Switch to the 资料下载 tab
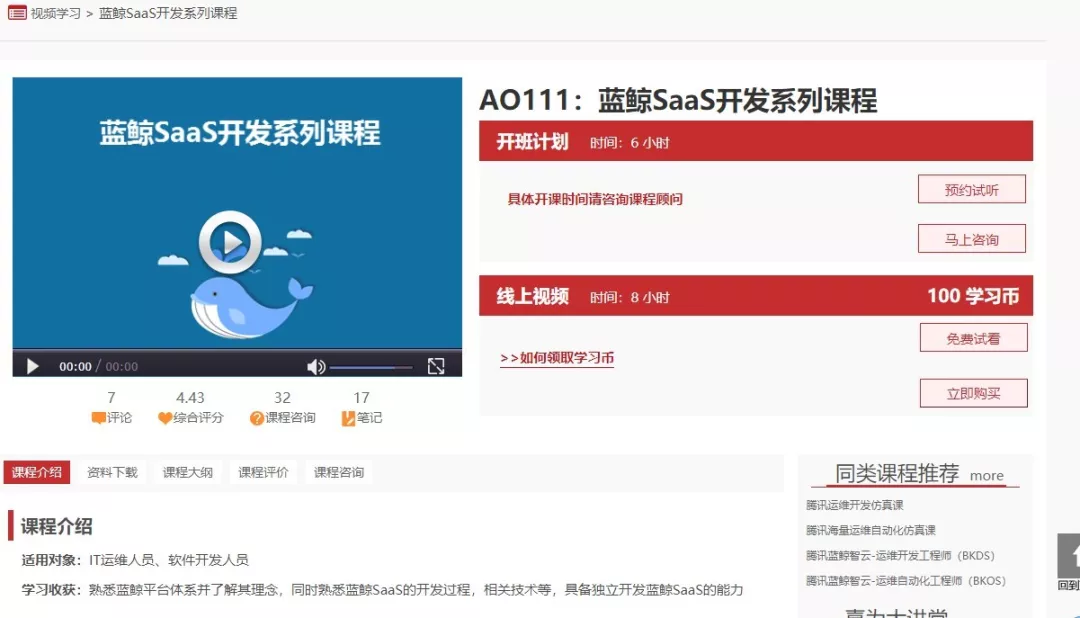Viewport: 1080px width, 618px height. [111, 471]
